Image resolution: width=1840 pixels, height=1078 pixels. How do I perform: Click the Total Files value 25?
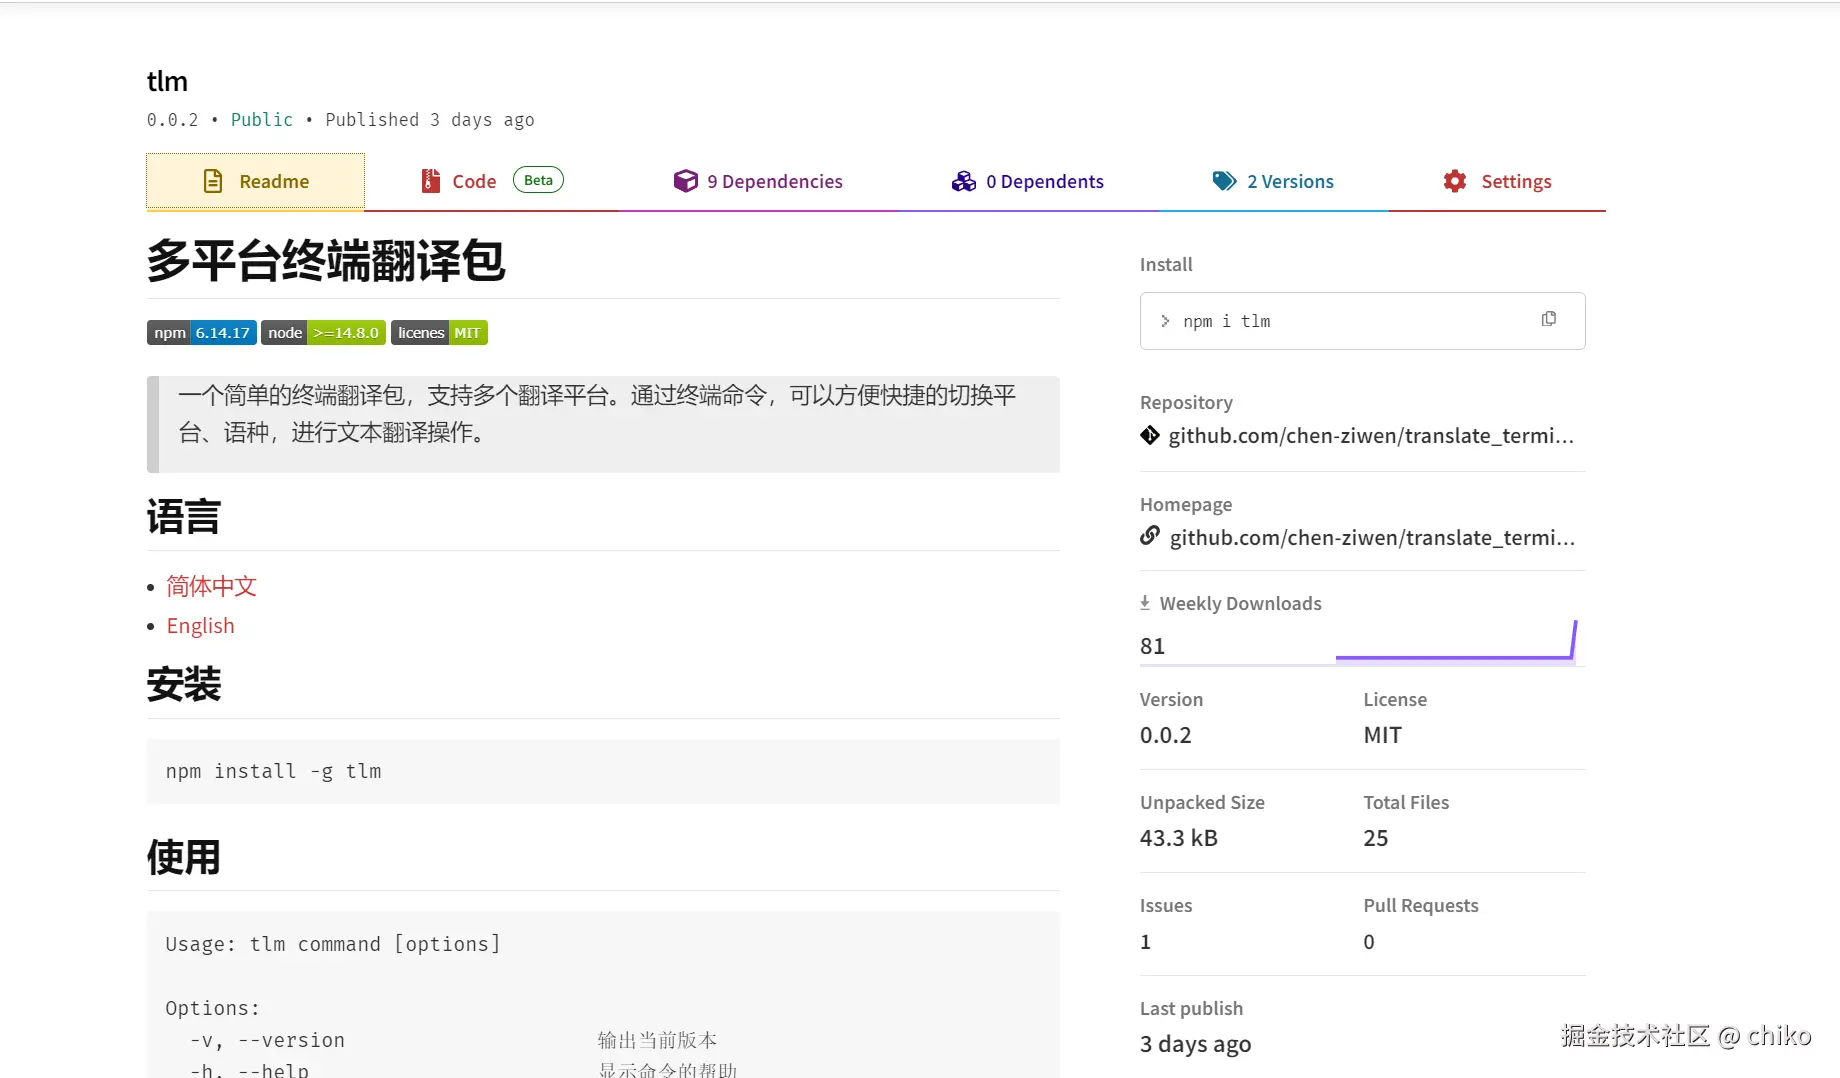click(1376, 838)
